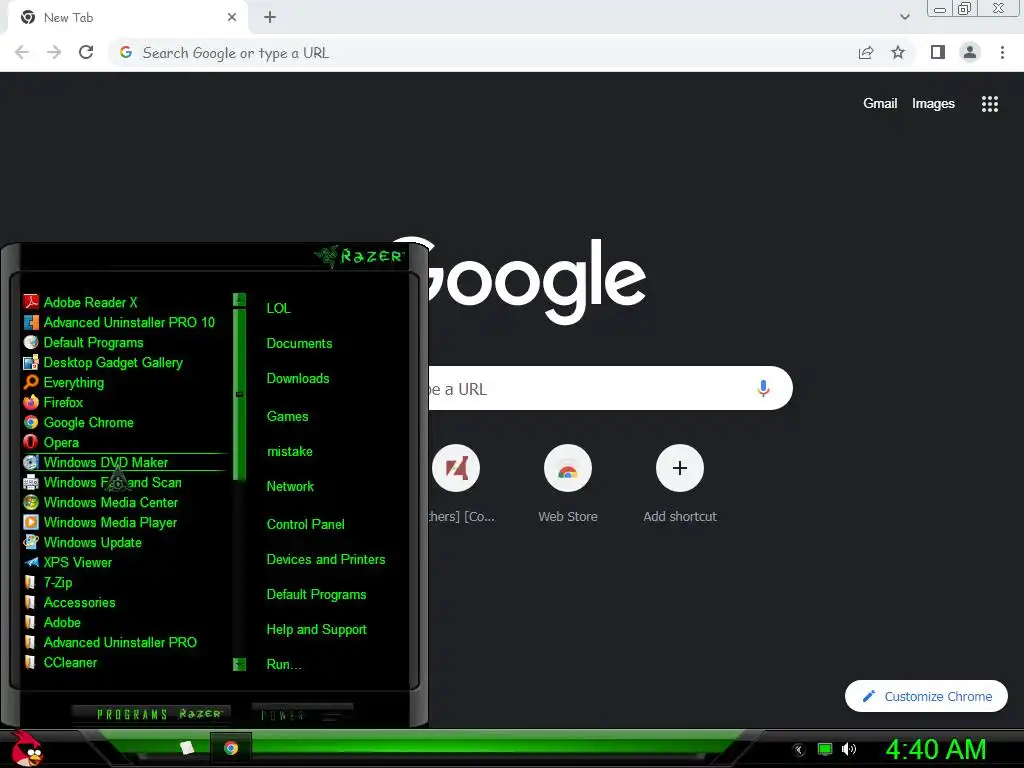Open the Google apps grid
The height and width of the screenshot is (768, 1024).
click(x=989, y=104)
